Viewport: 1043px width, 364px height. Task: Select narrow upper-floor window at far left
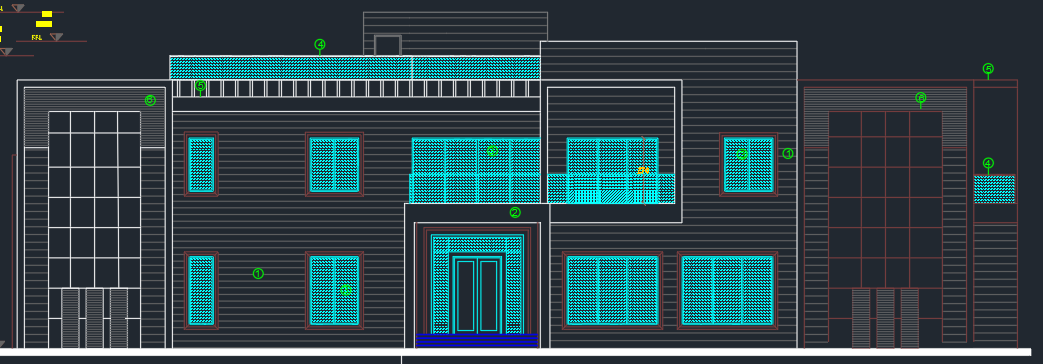click(x=202, y=164)
